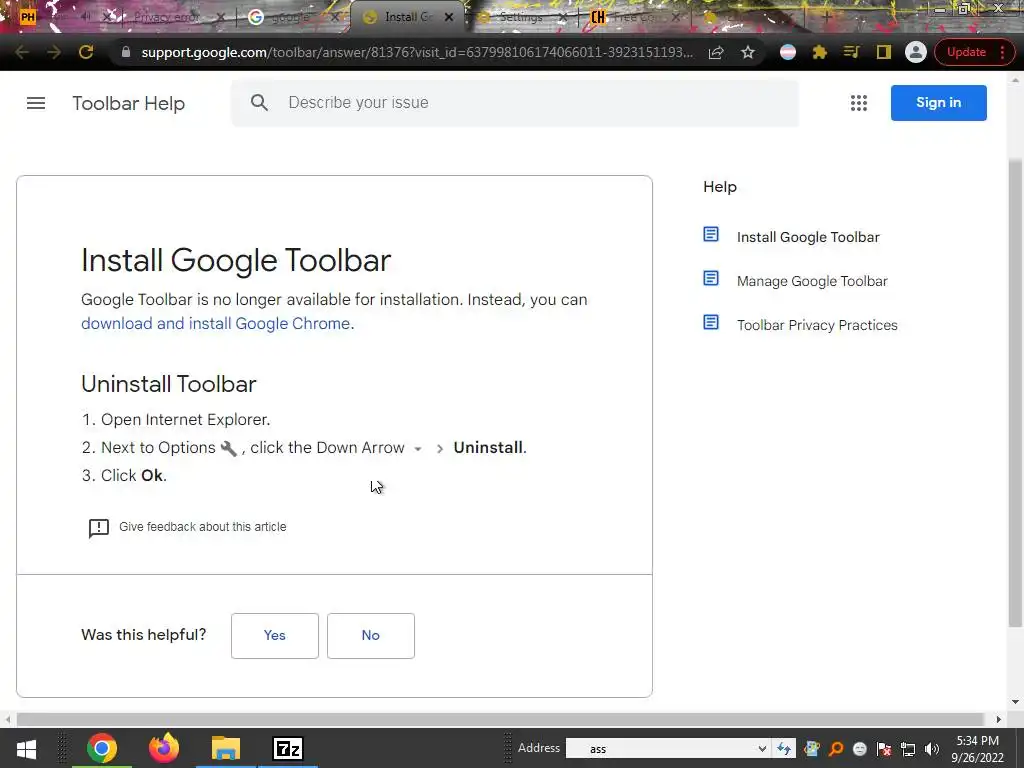
Task: Open the Google apps grid
Action: [859, 103]
